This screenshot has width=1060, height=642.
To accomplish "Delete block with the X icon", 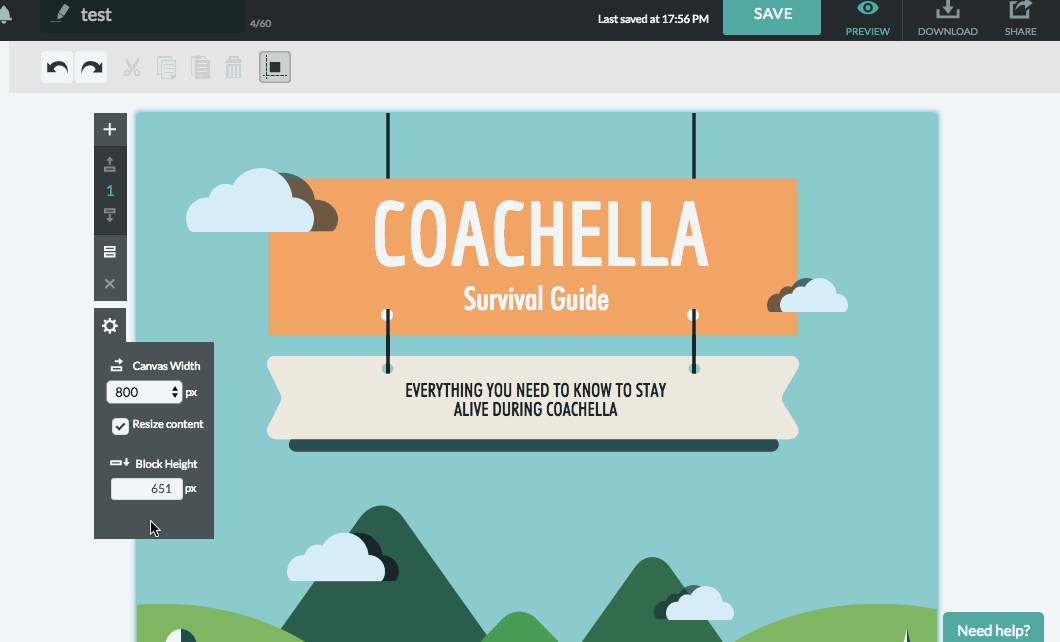I will 110,284.
